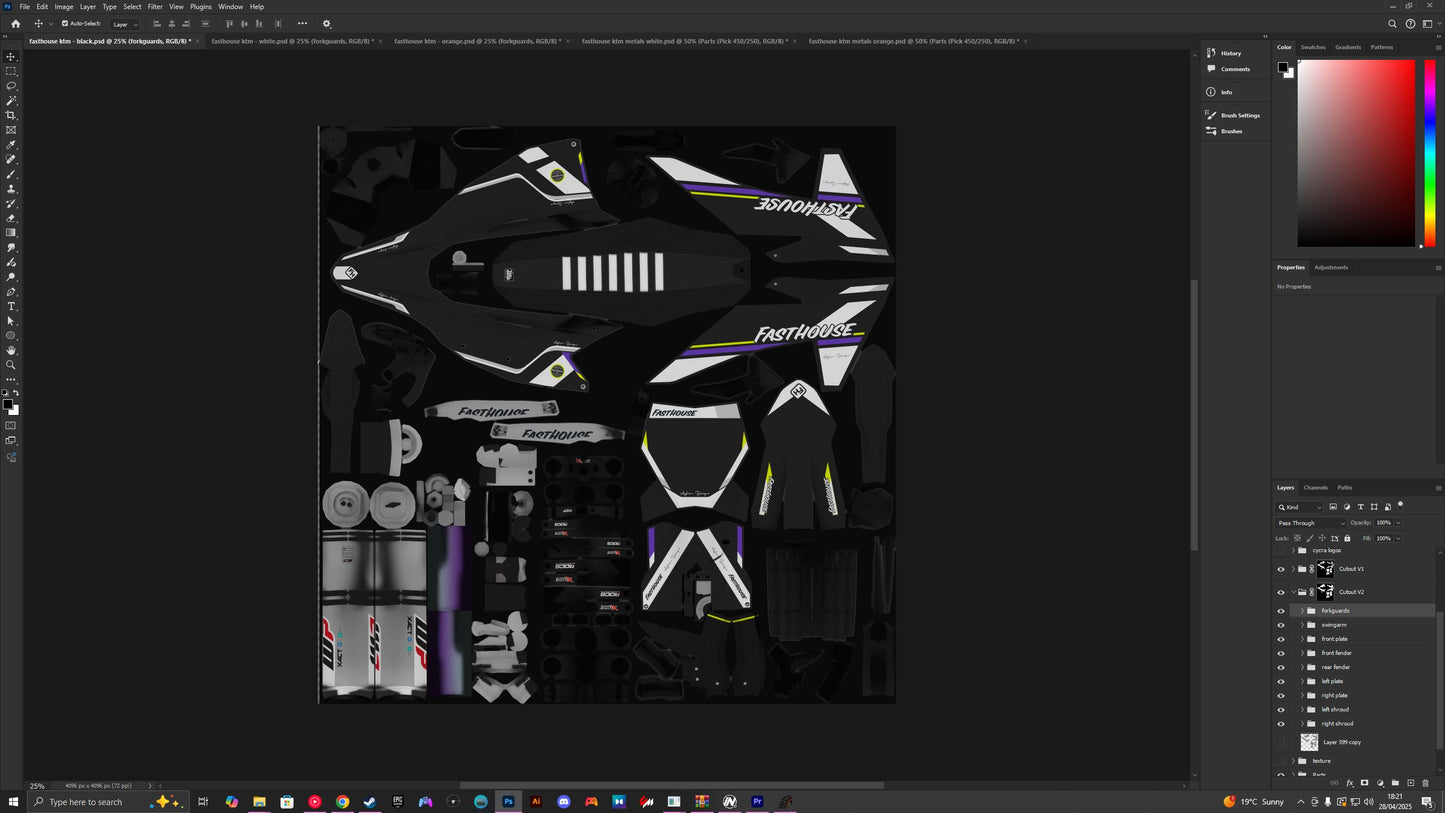This screenshot has width=1445, height=813.
Task: Open the Brush Settings panel icon
Action: (x=1210, y=115)
